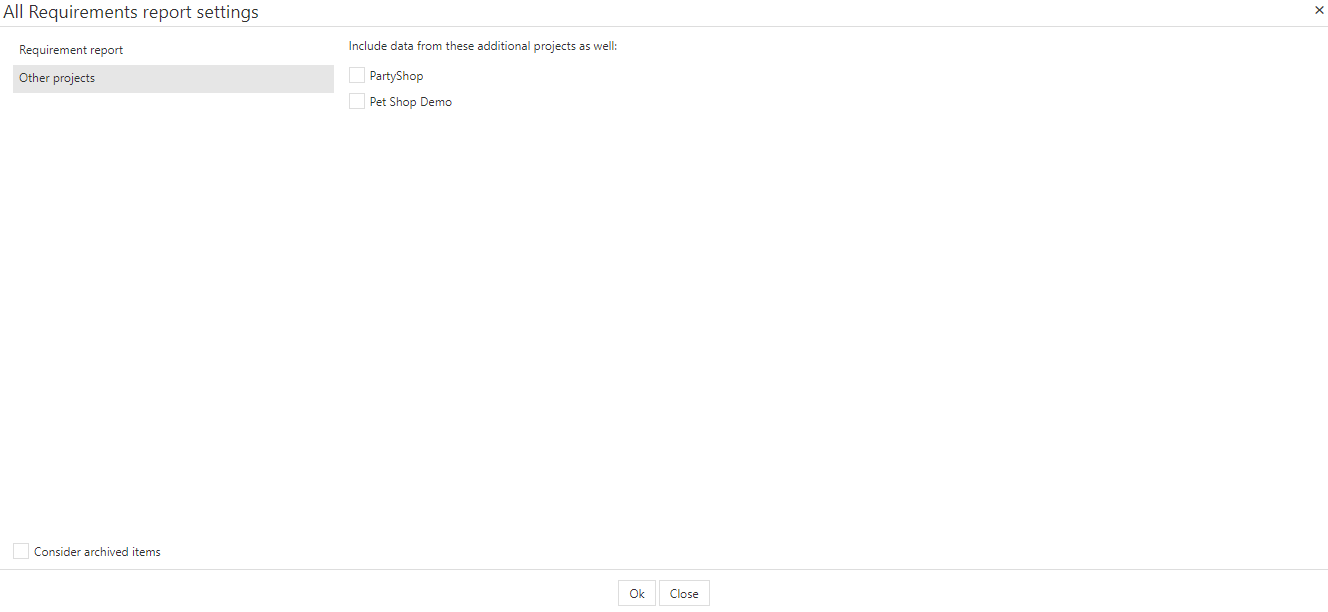Cancel the settings using the Close button
The height and width of the screenshot is (612, 1328).
pos(684,593)
